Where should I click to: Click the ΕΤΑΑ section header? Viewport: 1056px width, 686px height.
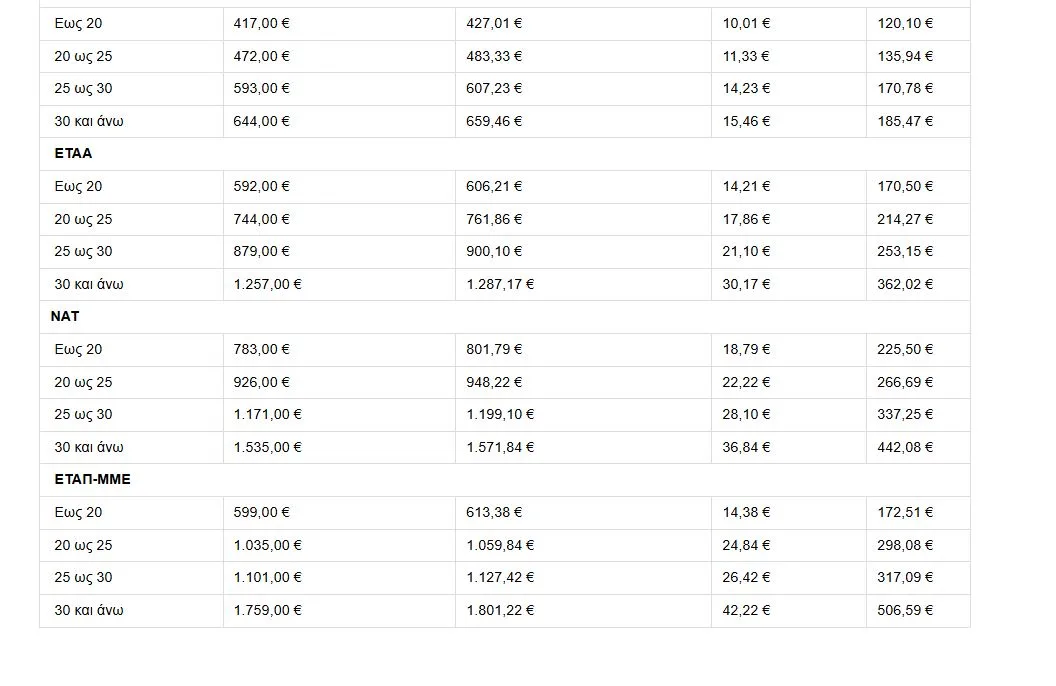(73, 154)
